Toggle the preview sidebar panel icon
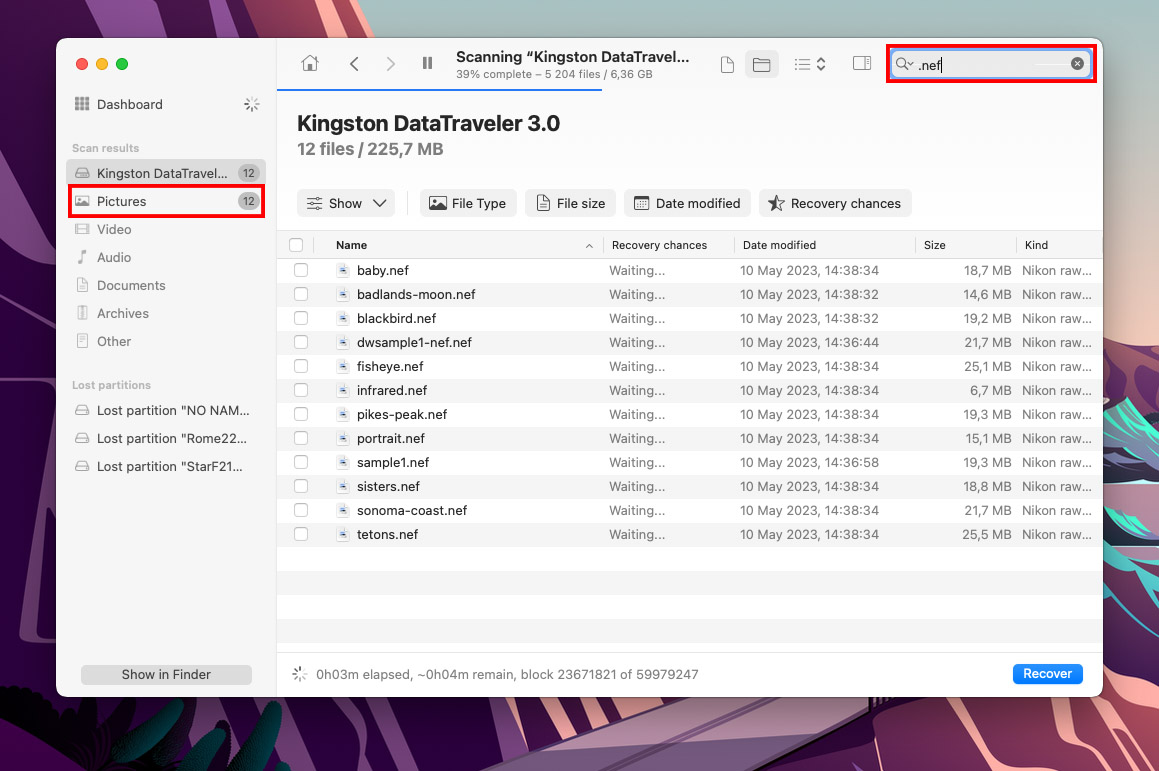This screenshot has width=1159, height=771. point(861,62)
